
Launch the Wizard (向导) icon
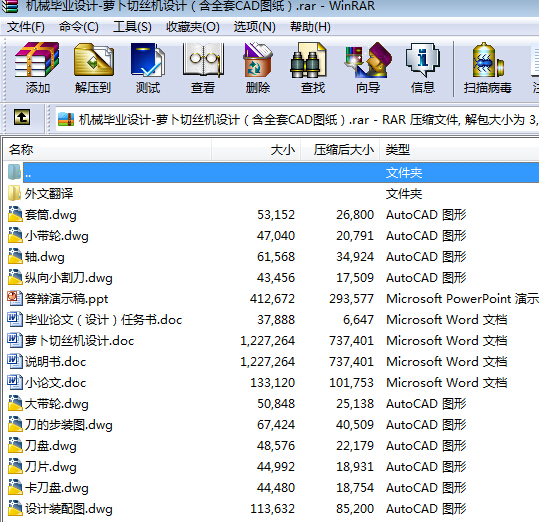(x=368, y=60)
